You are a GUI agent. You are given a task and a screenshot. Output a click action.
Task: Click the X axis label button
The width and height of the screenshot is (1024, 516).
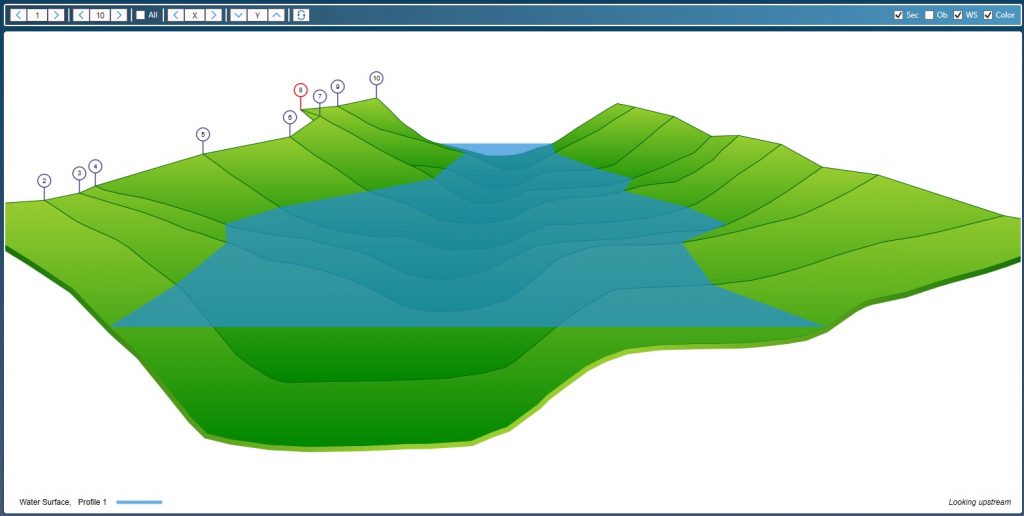194,15
